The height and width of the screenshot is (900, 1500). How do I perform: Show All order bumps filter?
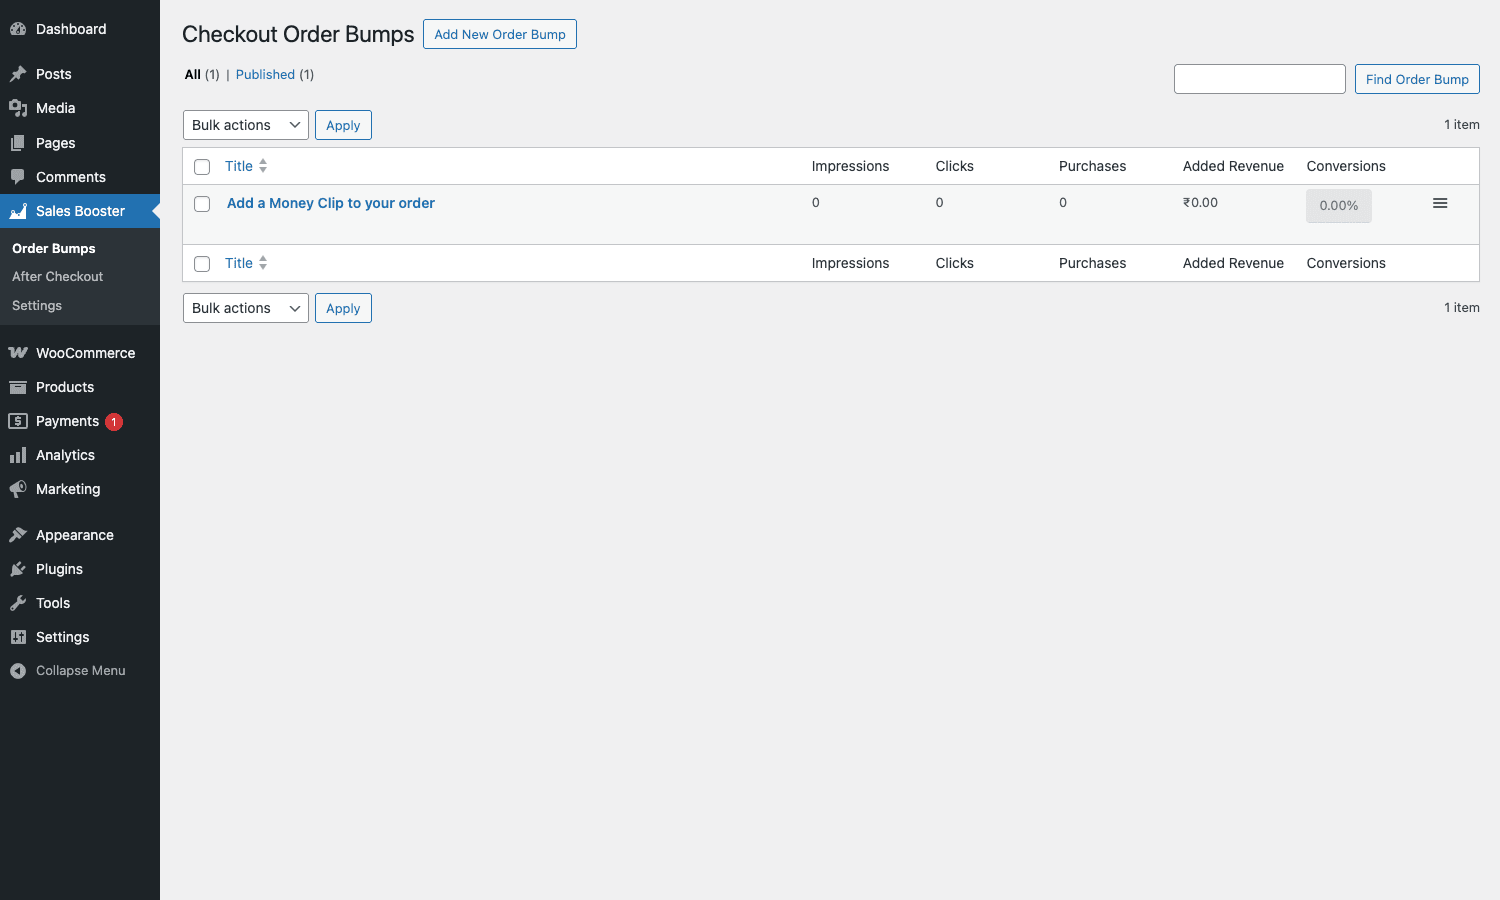193,74
